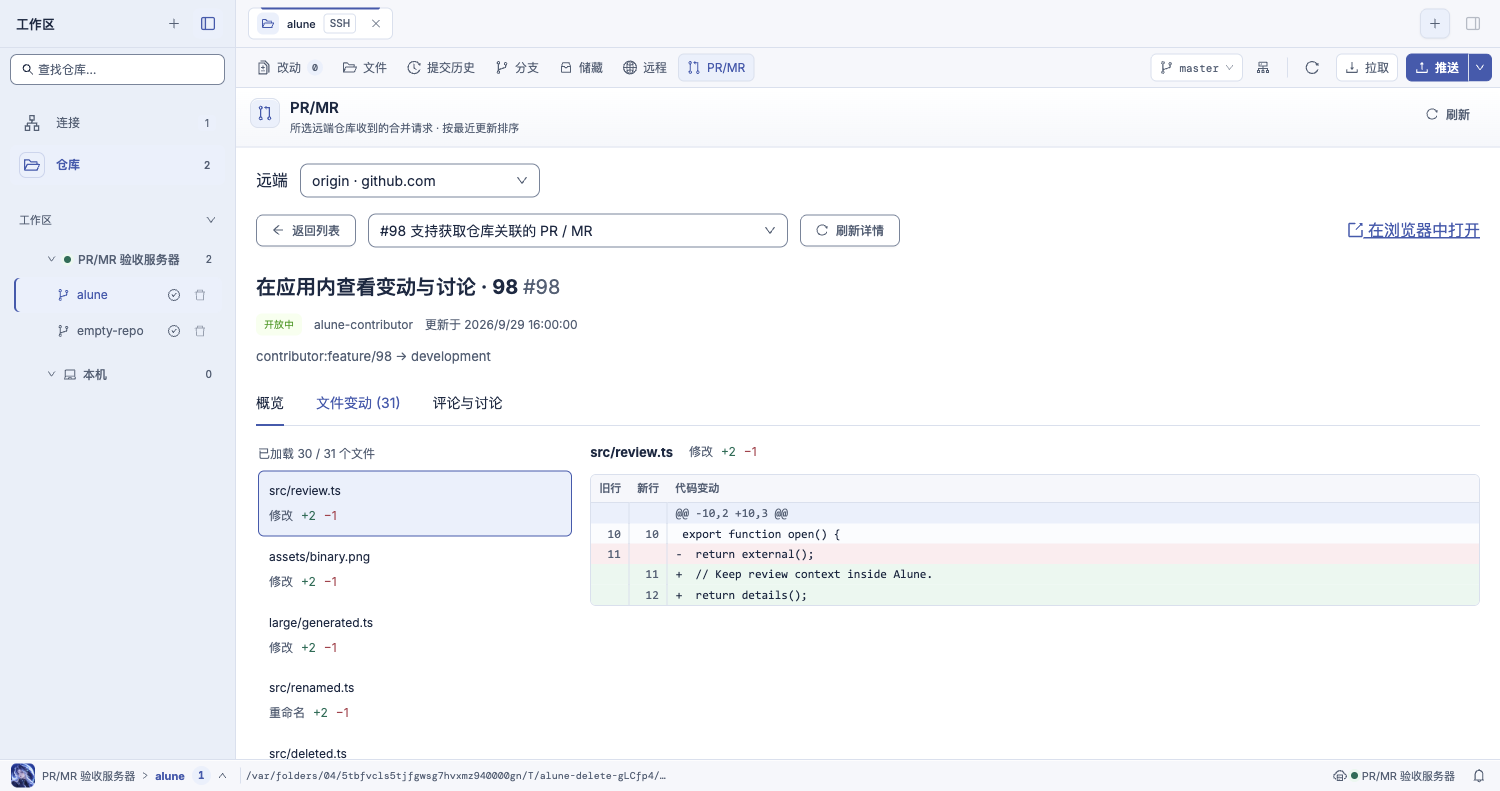The height and width of the screenshot is (791, 1500).
Task: Select assets/binary.png in the file list
Action: click(x=415, y=569)
